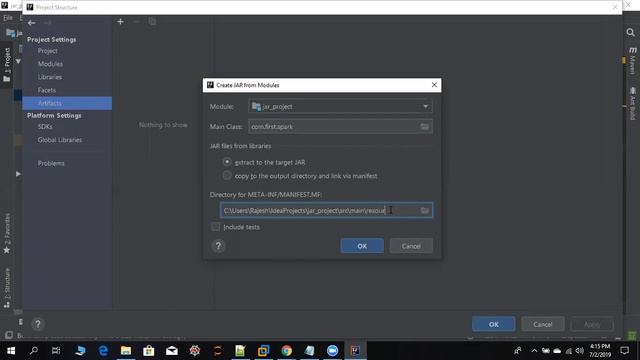Open Facets settings page
Screen dimensions: 640x360
point(47,90)
